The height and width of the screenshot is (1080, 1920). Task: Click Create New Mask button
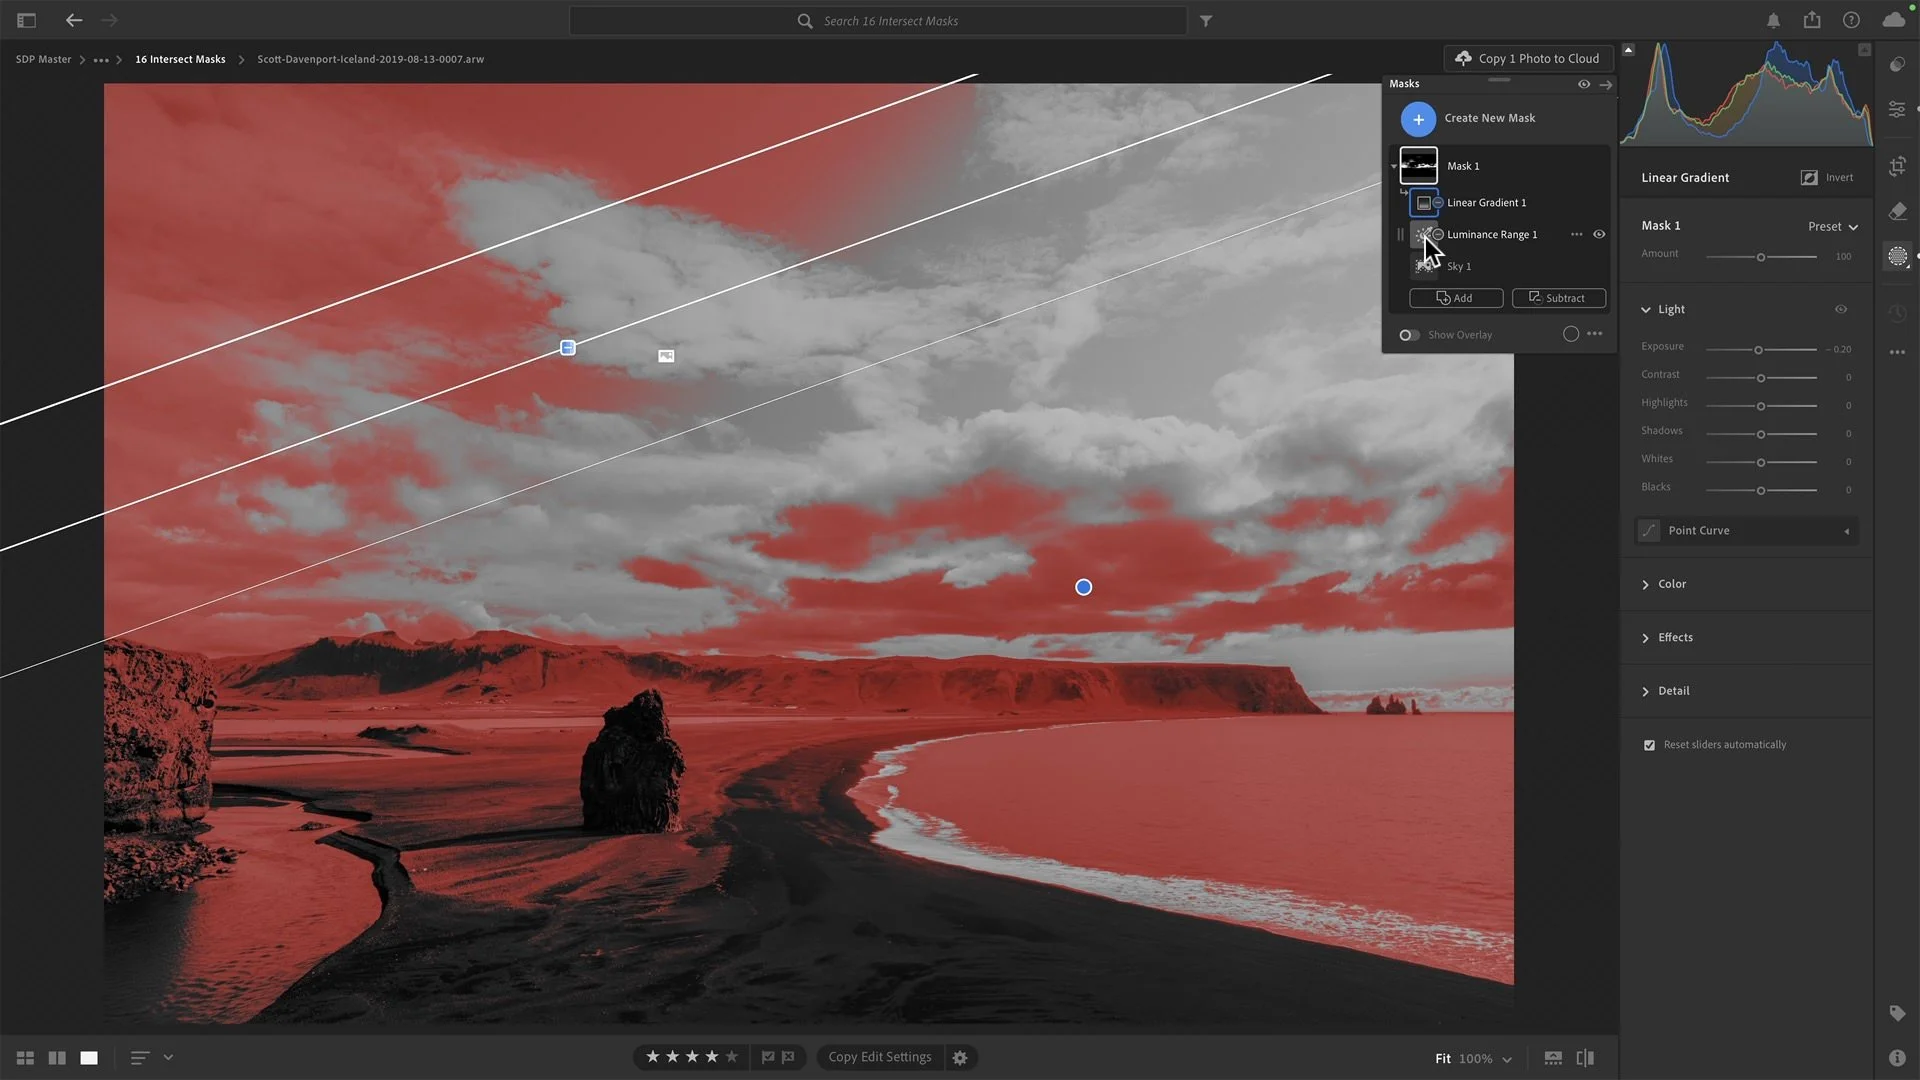pyautogui.click(x=1418, y=119)
